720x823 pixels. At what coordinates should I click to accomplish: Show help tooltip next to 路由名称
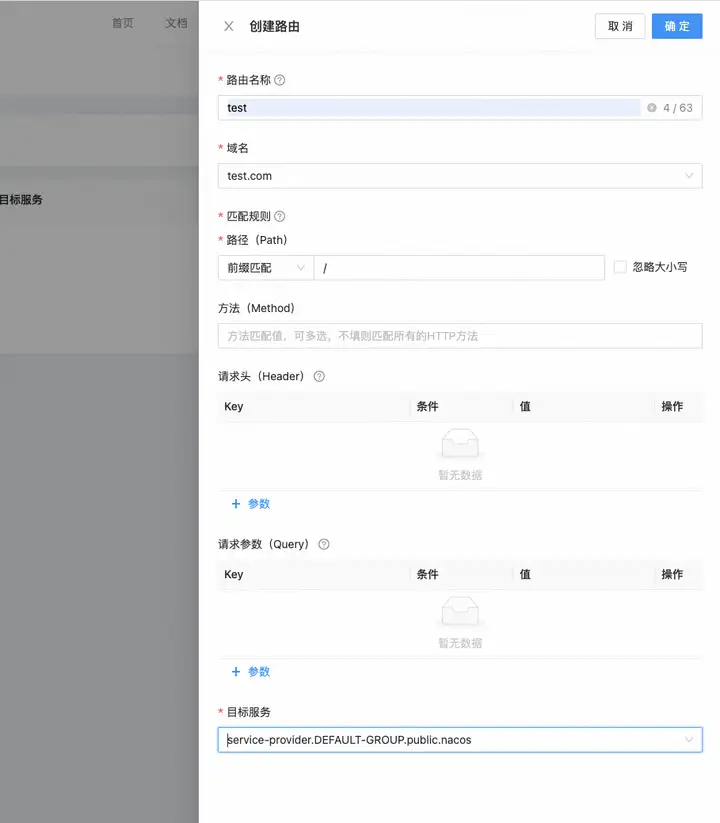[x=280, y=80]
